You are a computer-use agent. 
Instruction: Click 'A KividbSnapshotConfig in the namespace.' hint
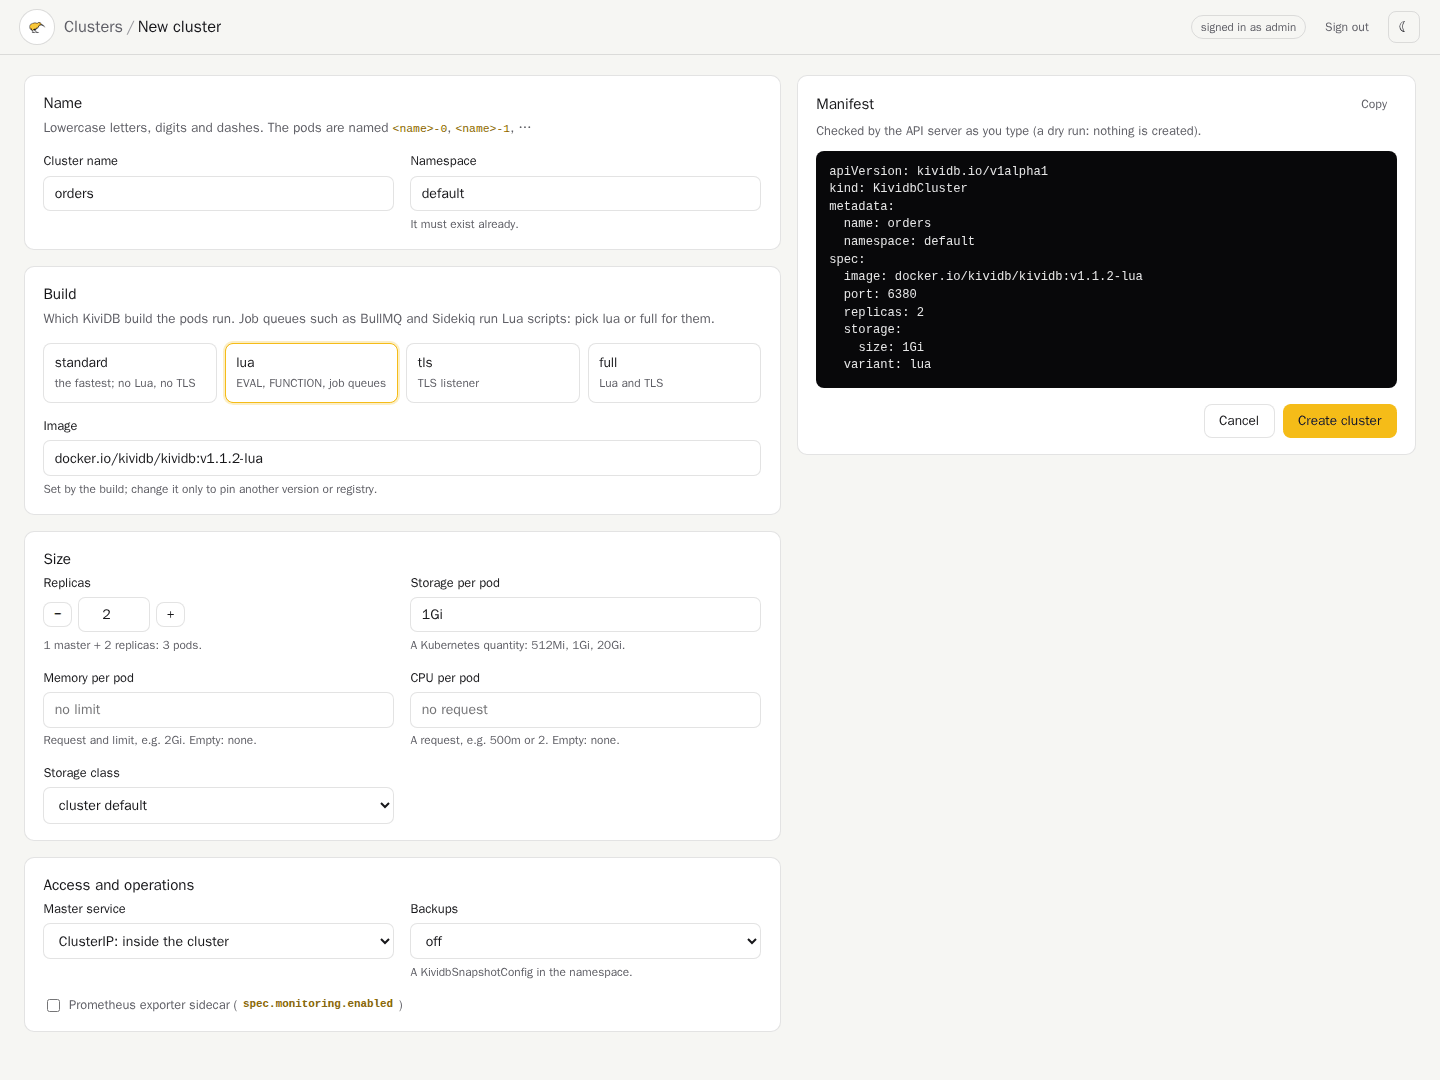pyautogui.click(x=521, y=972)
